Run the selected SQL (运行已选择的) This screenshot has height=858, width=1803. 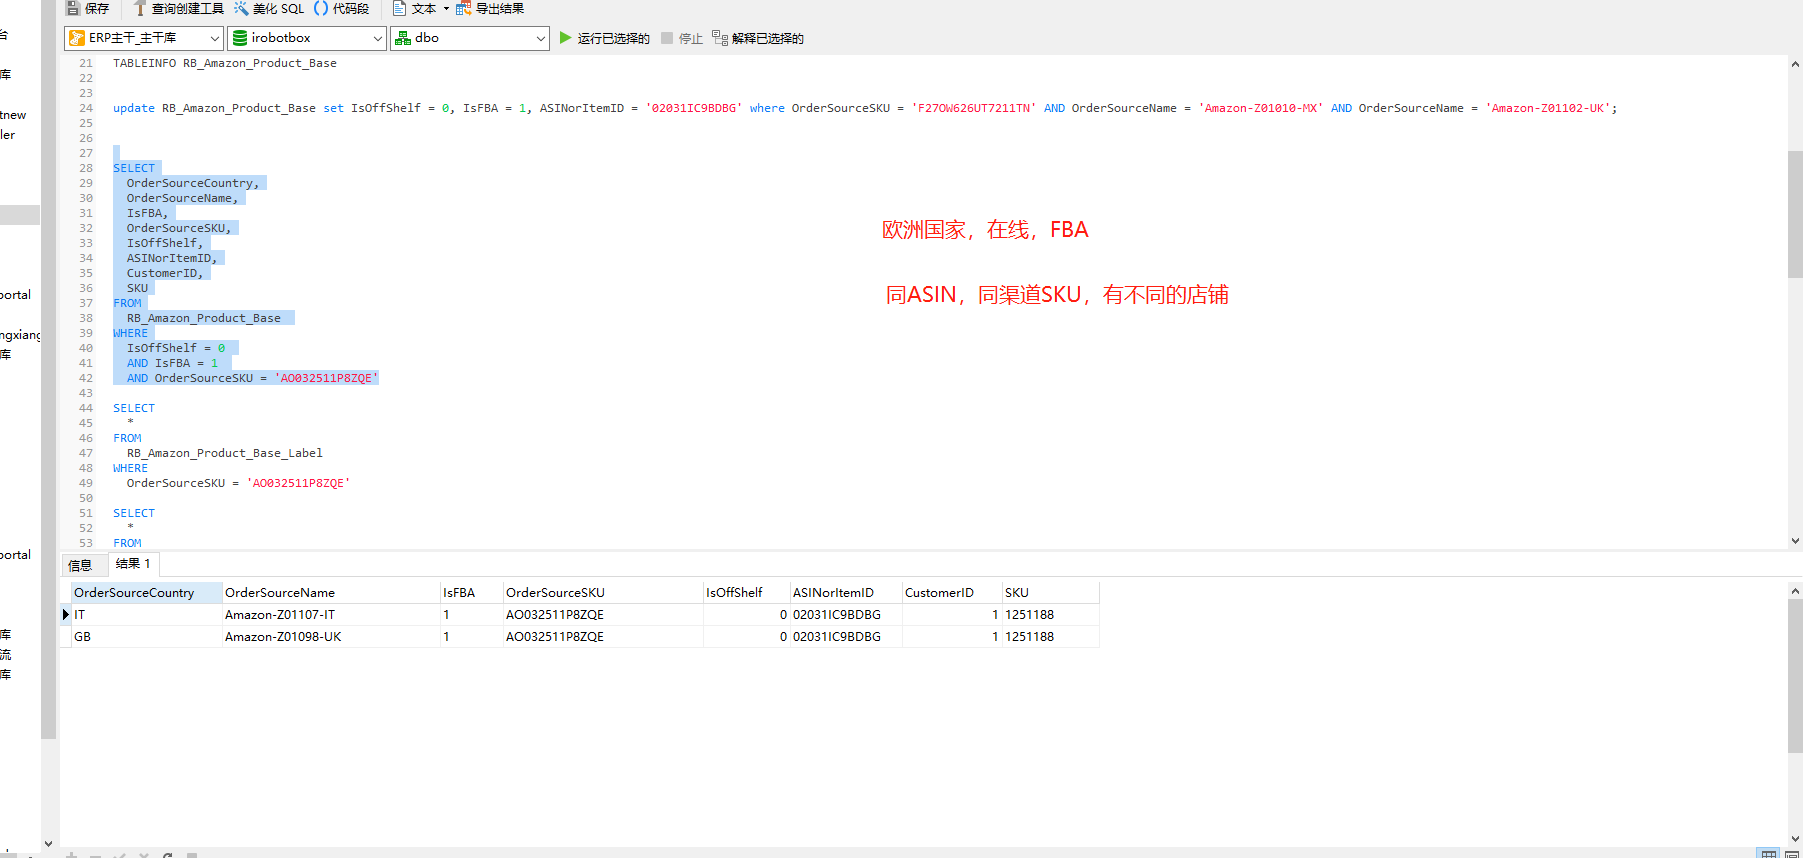point(604,38)
